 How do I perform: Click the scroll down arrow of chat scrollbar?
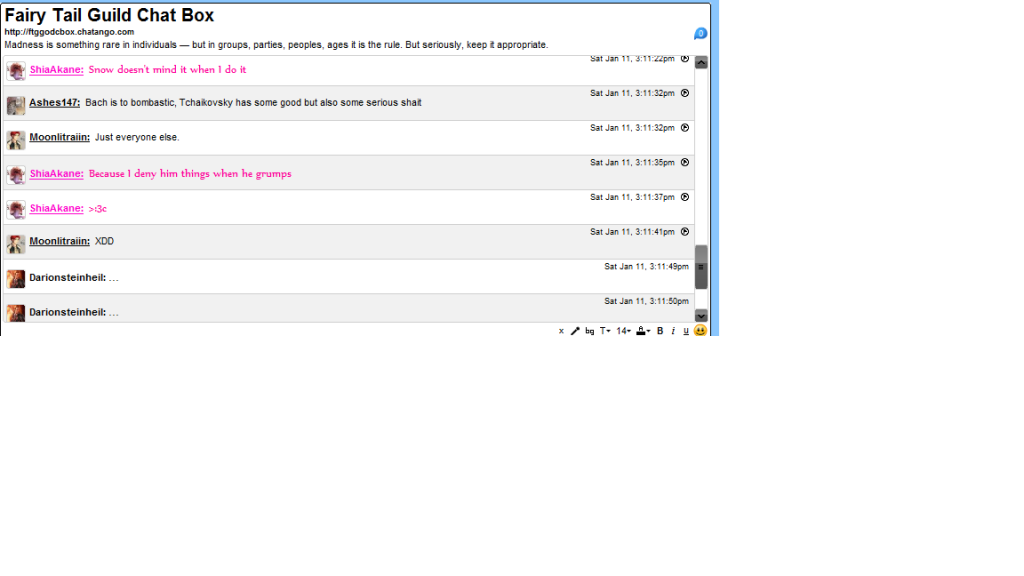[701, 316]
